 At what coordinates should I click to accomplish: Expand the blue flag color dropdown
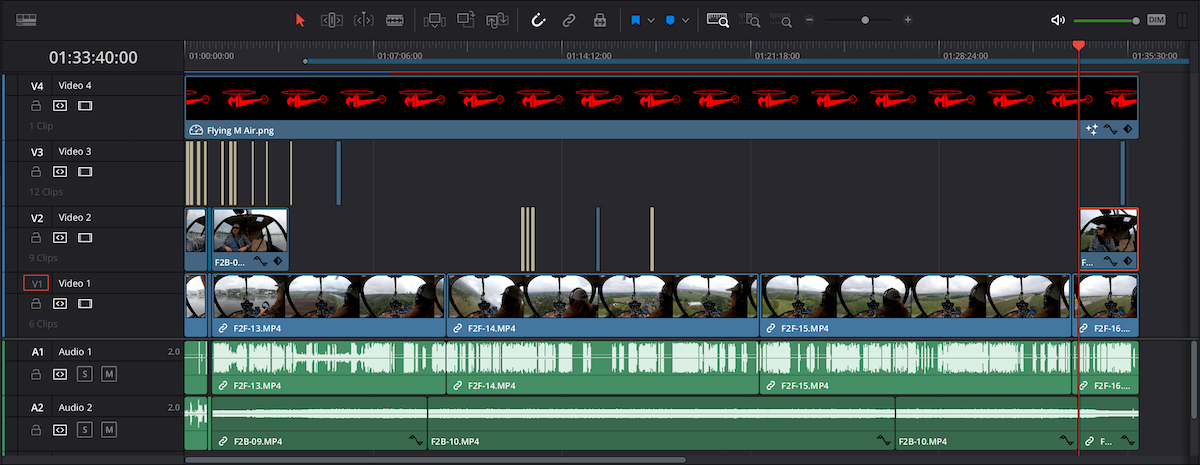pyautogui.click(x=652, y=20)
